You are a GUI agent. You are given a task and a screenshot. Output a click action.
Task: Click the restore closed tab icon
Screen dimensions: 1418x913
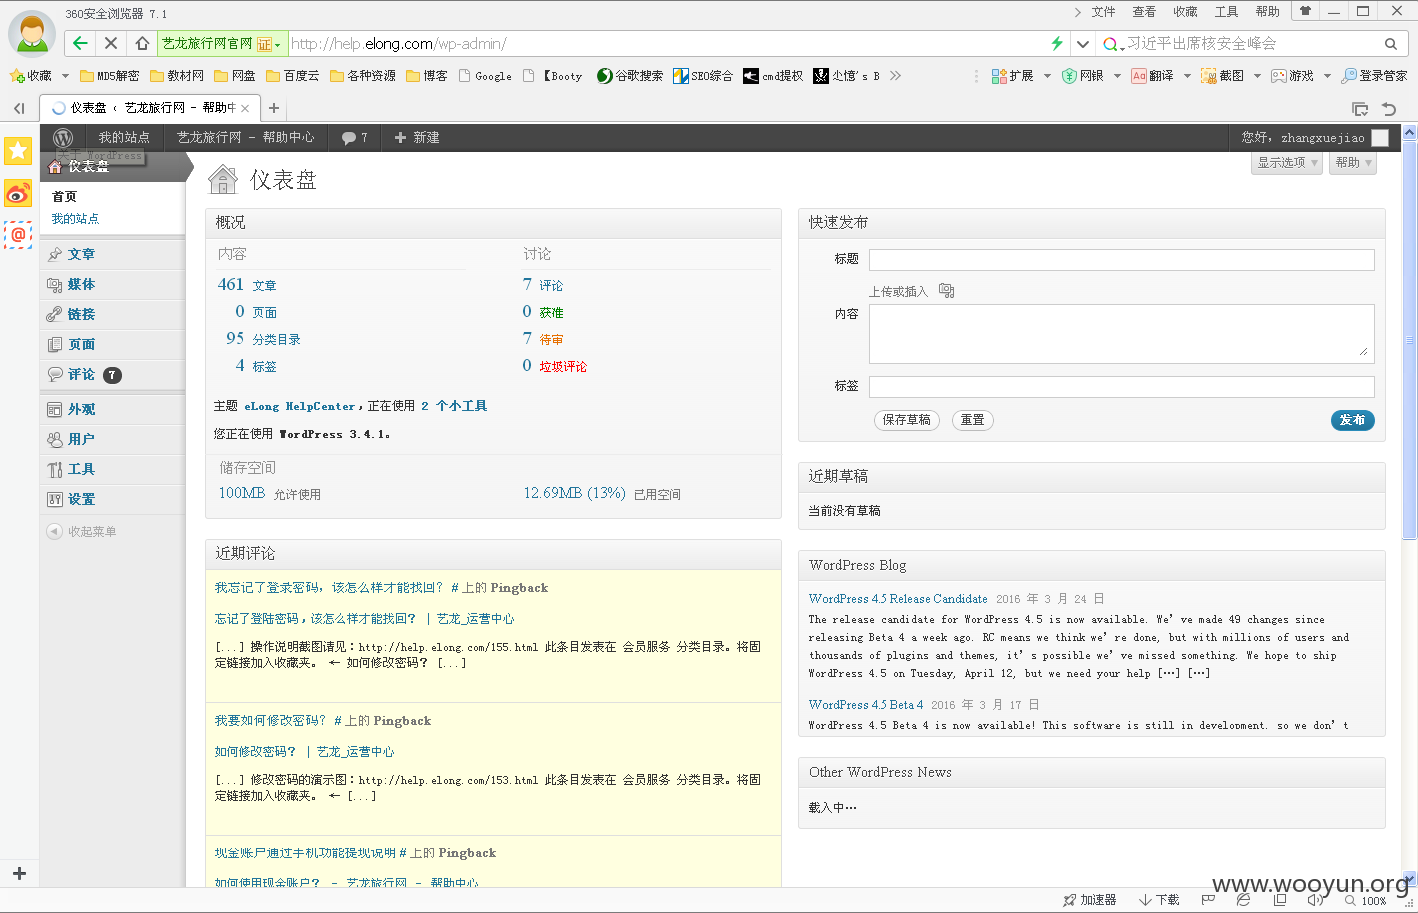pyautogui.click(x=1389, y=109)
